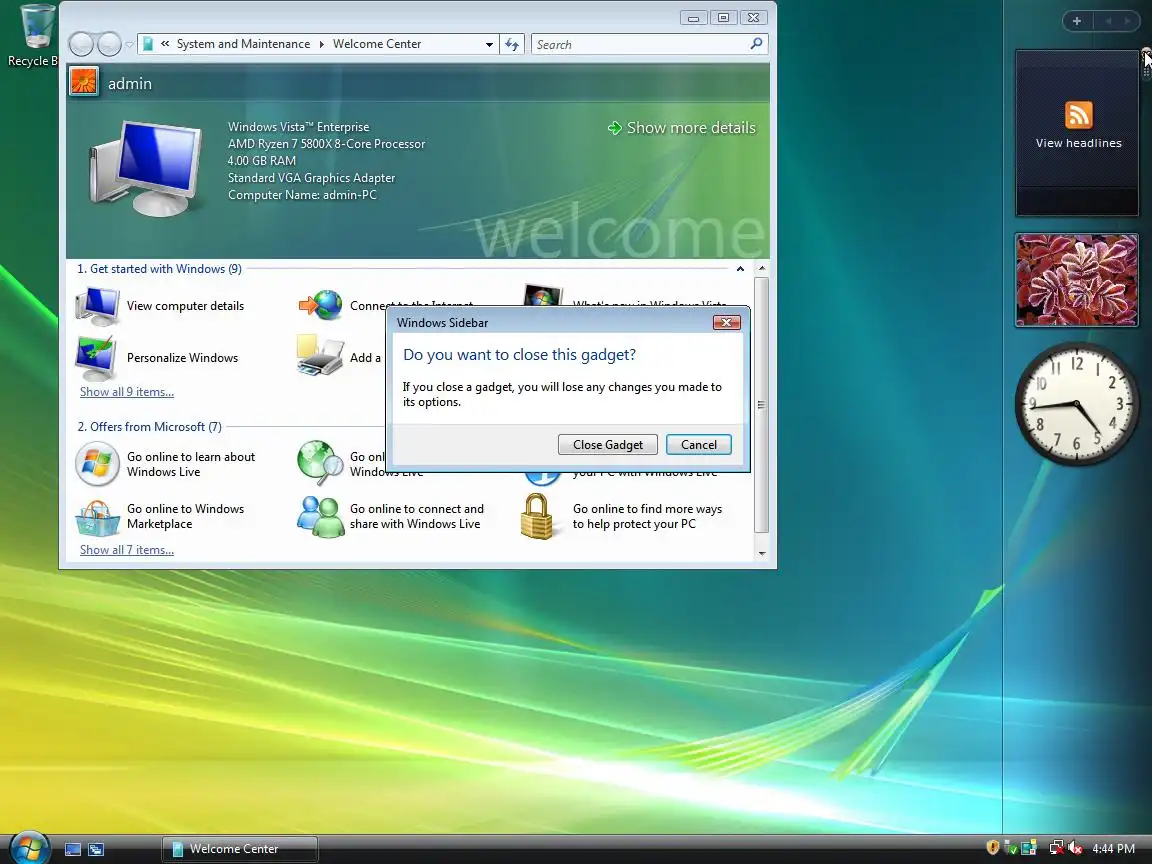Focus the Search input field
This screenshot has width=1152, height=864.
(641, 45)
